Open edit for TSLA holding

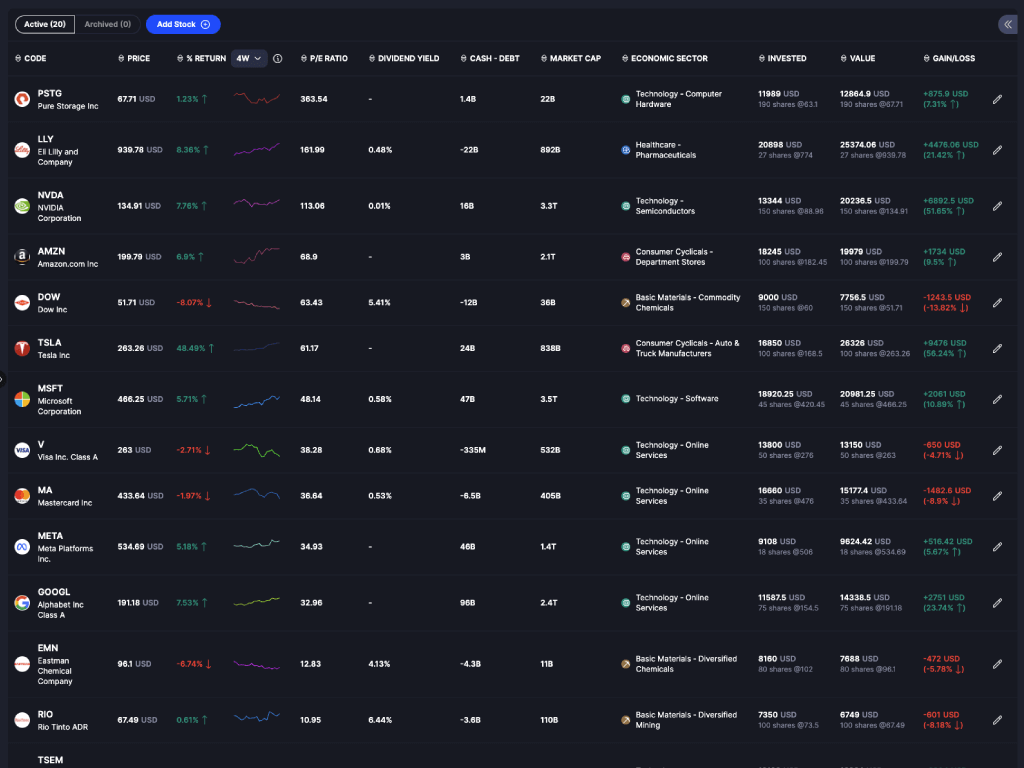coord(997,349)
